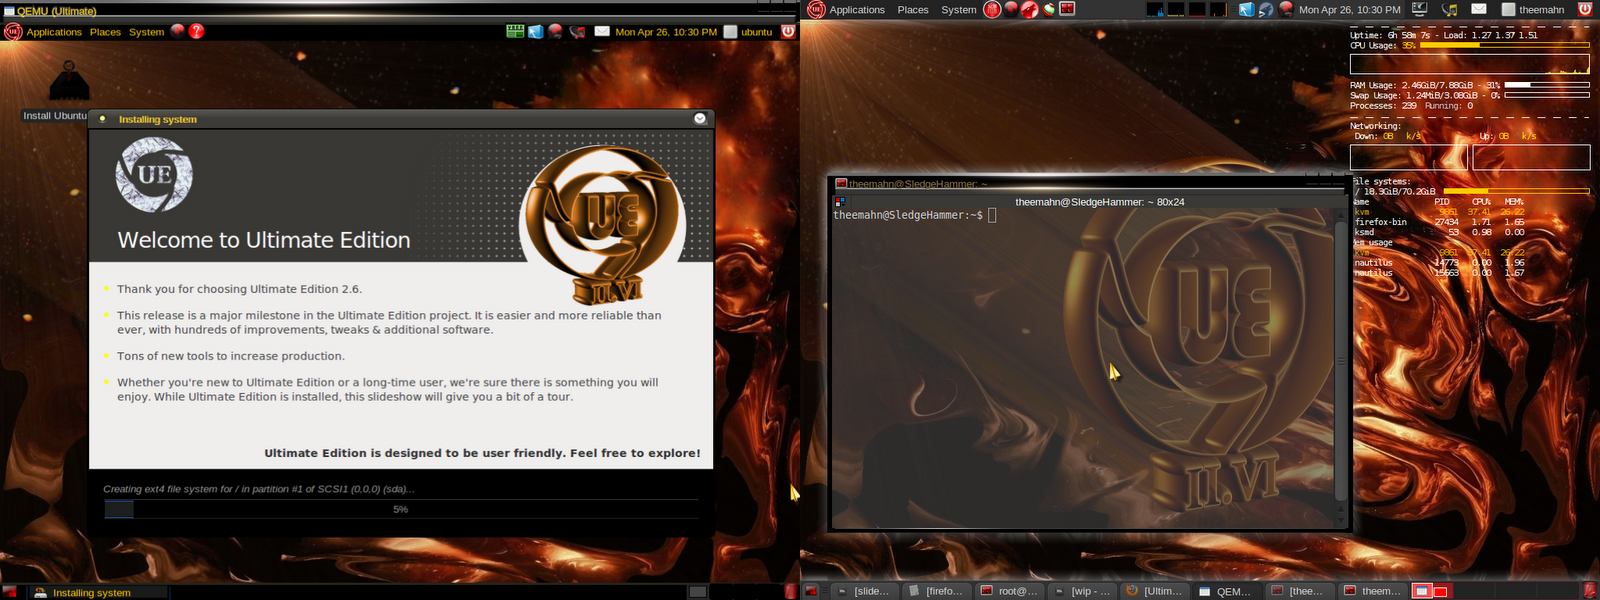Select the '[thee...' task in host taskbar
This screenshot has height=600, width=1600.
(1299, 591)
